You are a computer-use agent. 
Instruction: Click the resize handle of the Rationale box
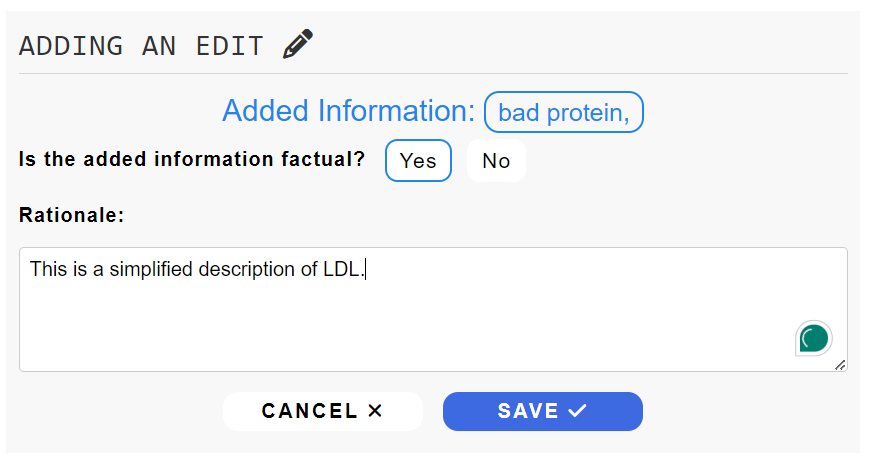click(840, 365)
